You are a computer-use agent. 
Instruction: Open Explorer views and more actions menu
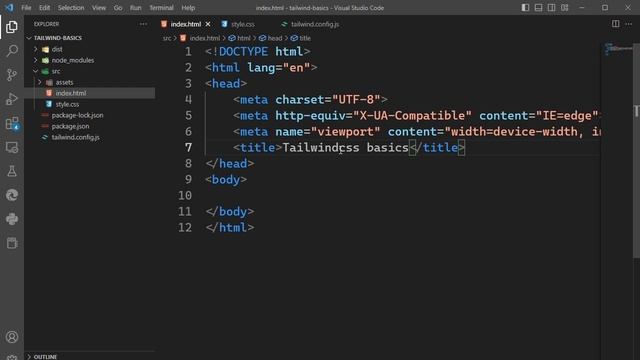[143, 24]
